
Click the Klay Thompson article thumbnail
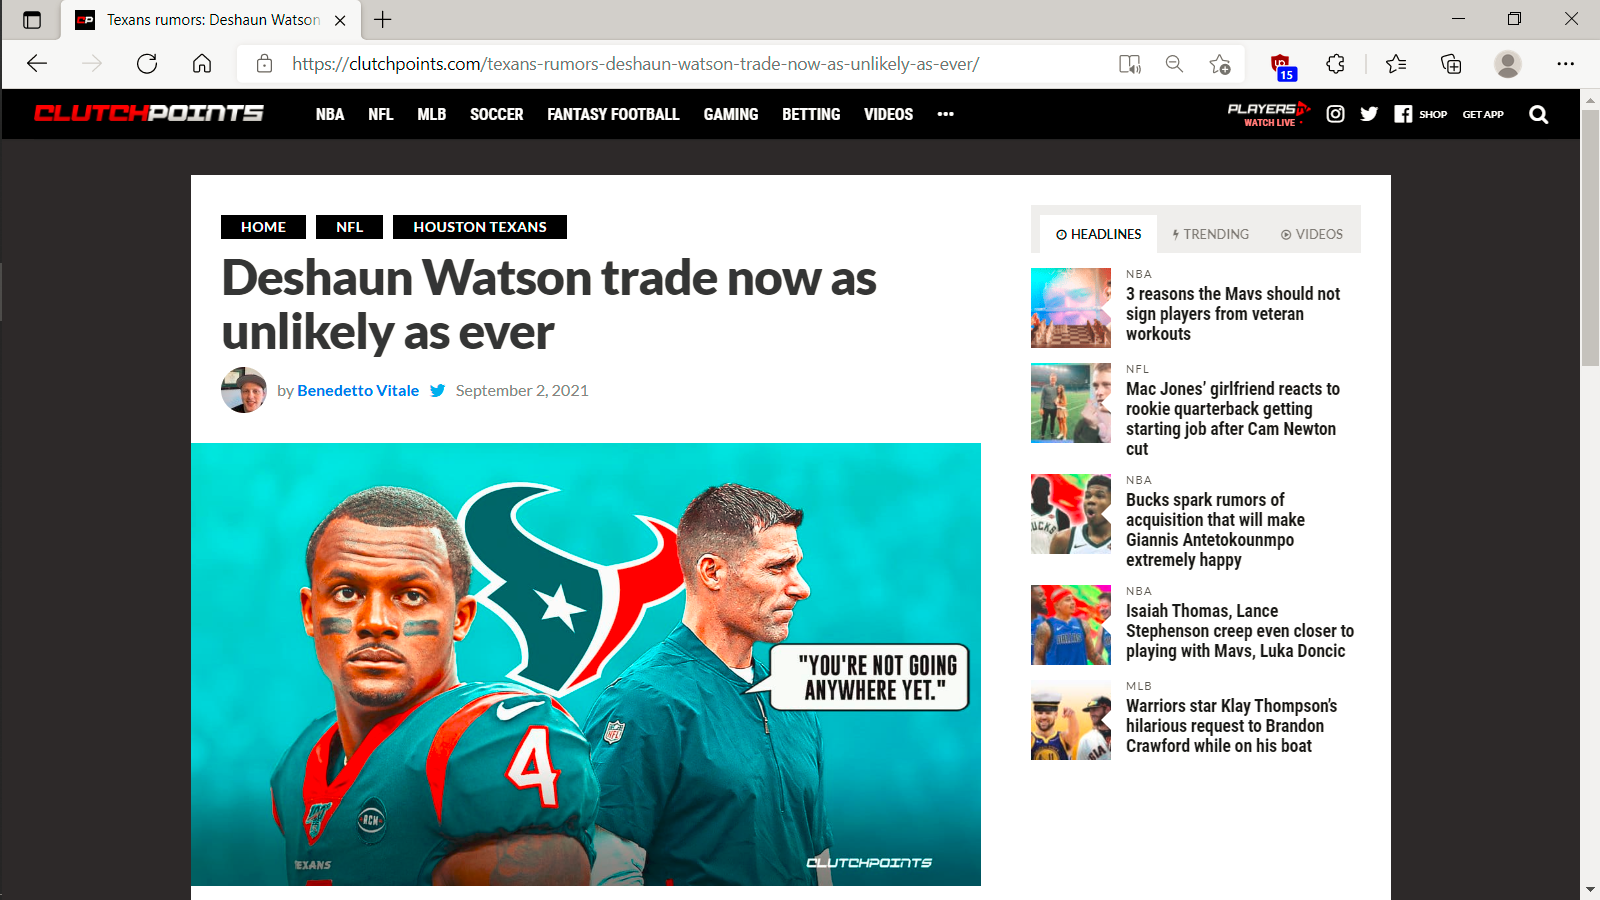coord(1071,720)
